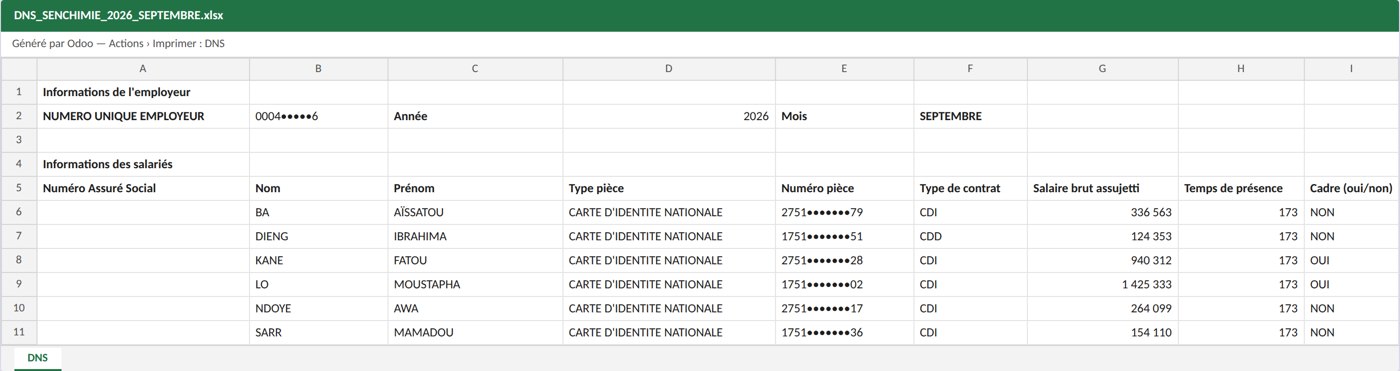This screenshot has height=371, width=1400.
Task: Click the 'Mois' label cell
Action: [x=844, y=116]
